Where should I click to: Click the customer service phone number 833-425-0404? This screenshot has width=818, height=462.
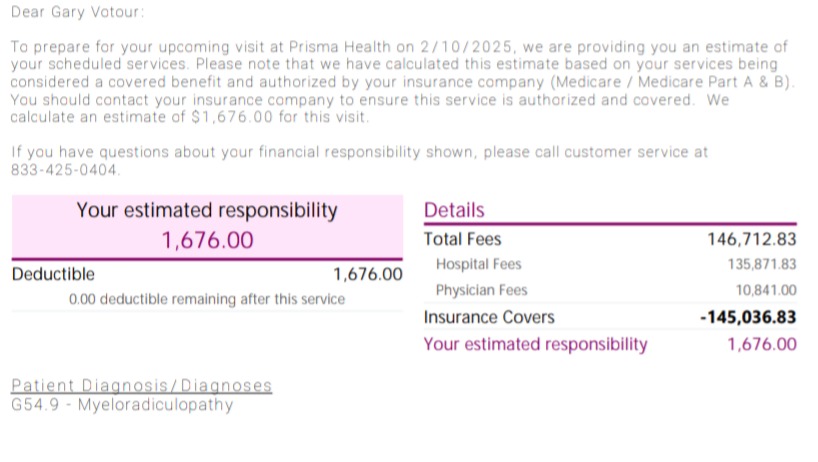[65, 170]
